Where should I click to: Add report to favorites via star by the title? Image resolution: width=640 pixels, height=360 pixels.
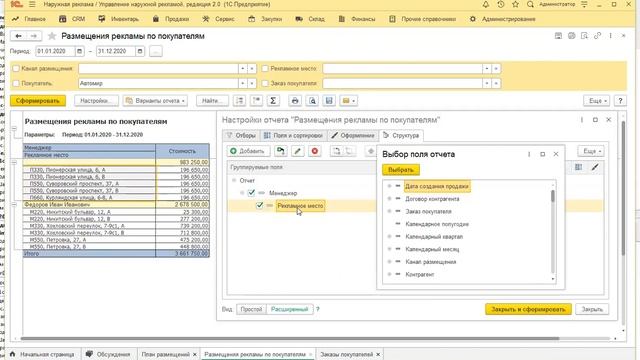coord(52,36)
